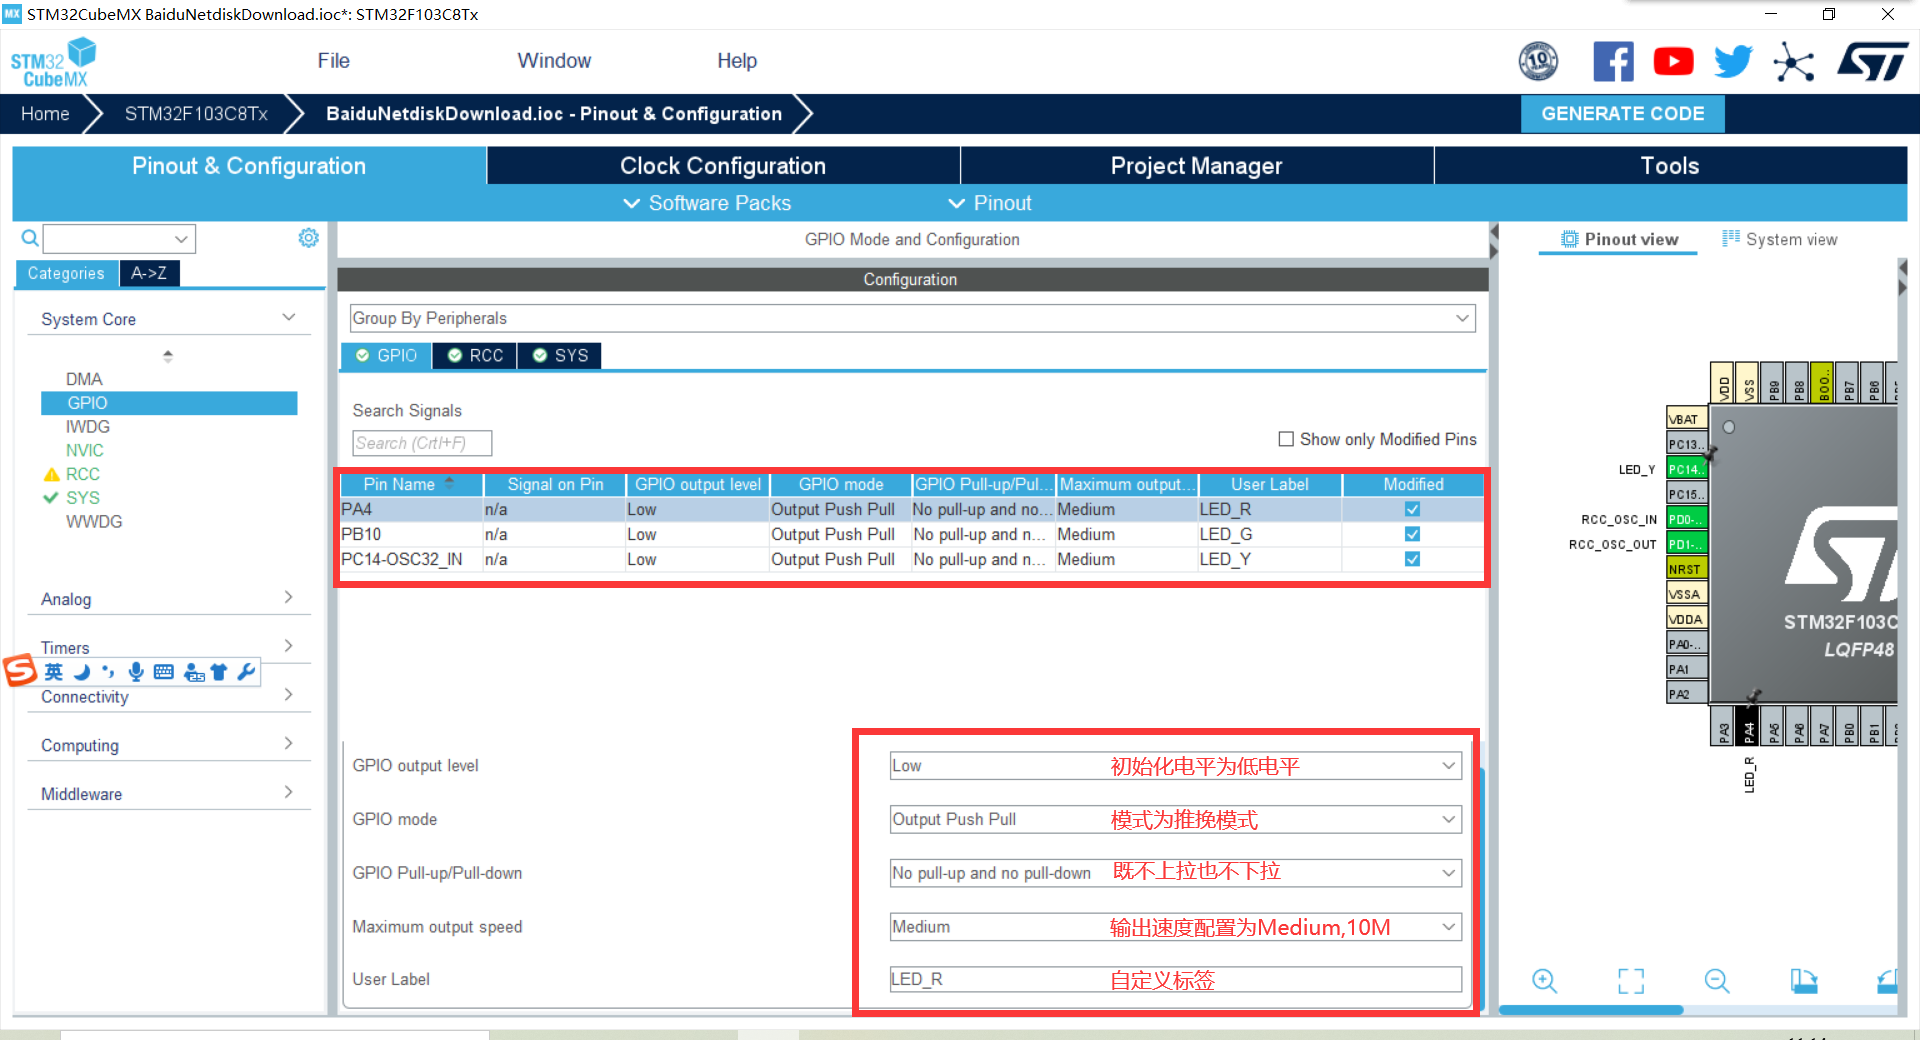Image resolution: width=1920 pixels, height=1040 pixels.
Task: Click the GENERATE CODE button
Action: click(1622, 114)
